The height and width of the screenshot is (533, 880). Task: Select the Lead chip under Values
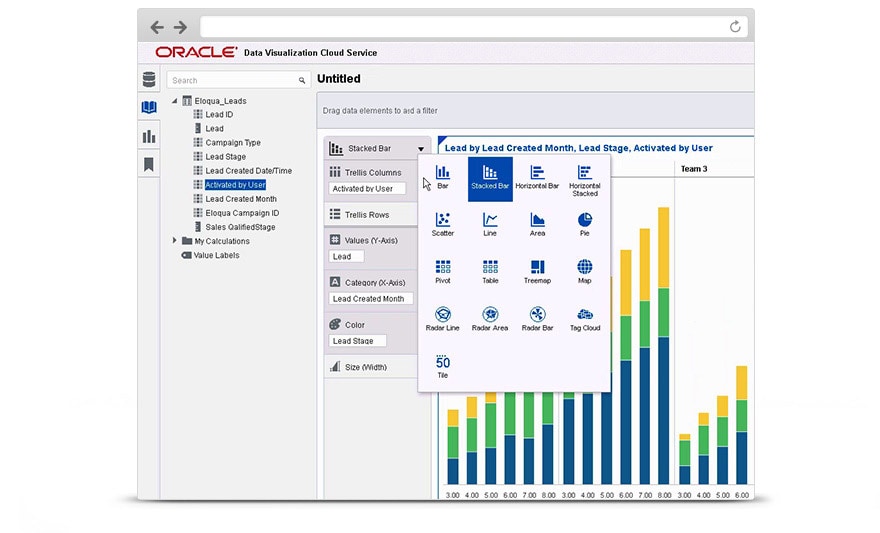pyautogui.click(x=346, y=256)
